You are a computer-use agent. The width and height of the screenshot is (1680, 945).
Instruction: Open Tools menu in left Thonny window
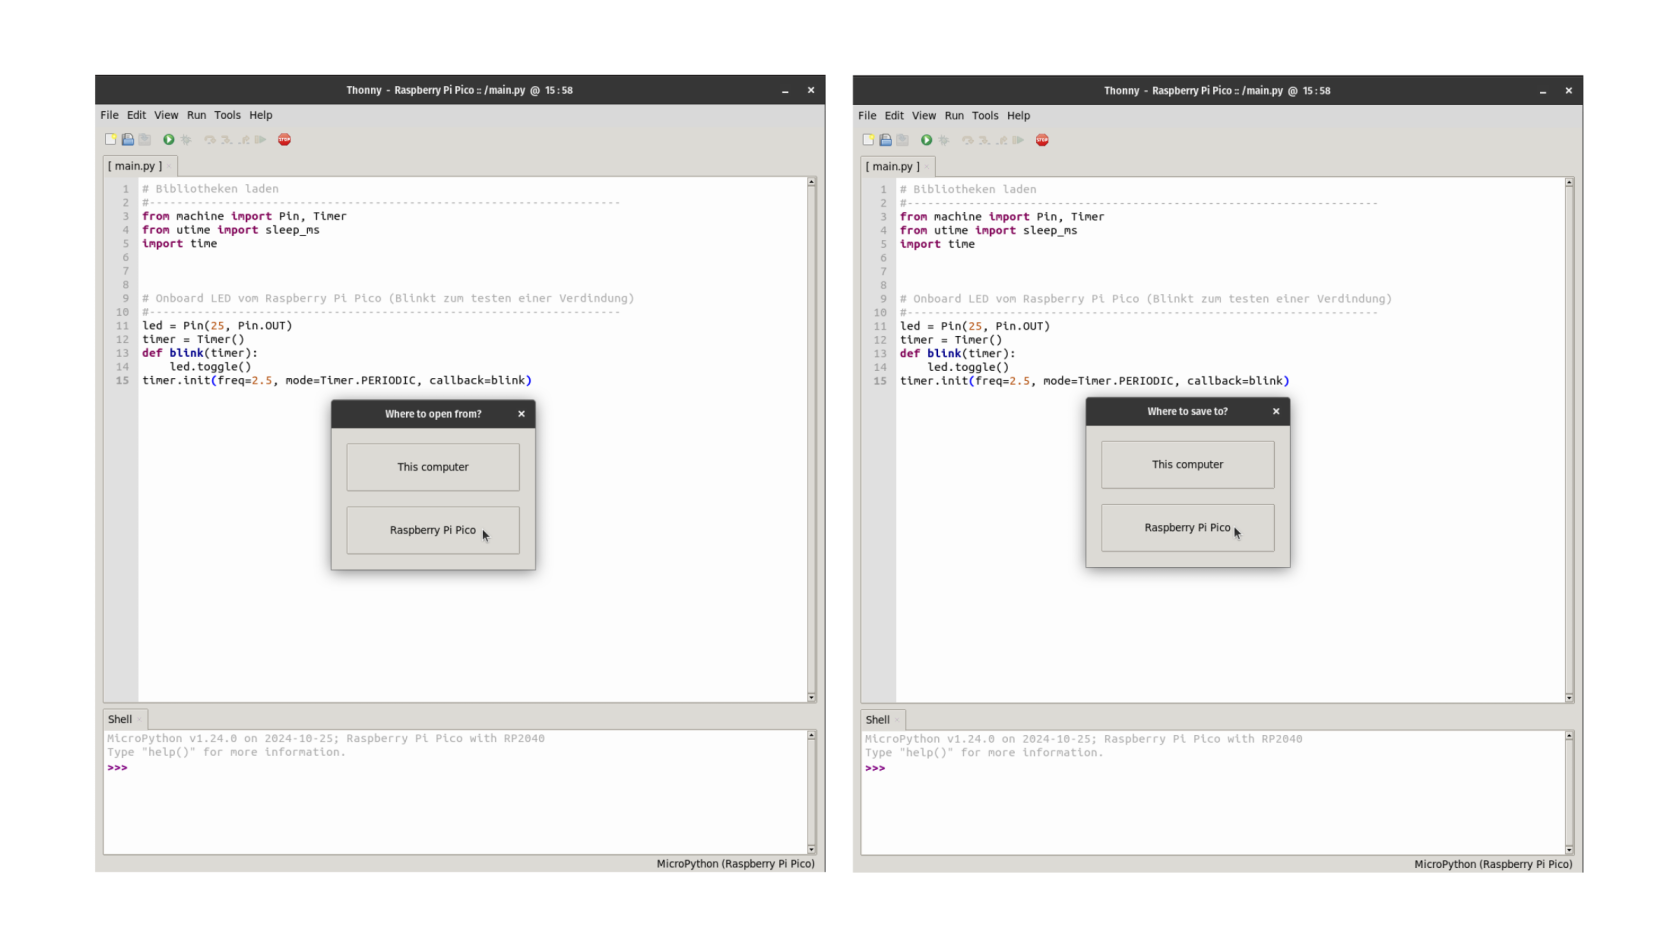point(227,115)
